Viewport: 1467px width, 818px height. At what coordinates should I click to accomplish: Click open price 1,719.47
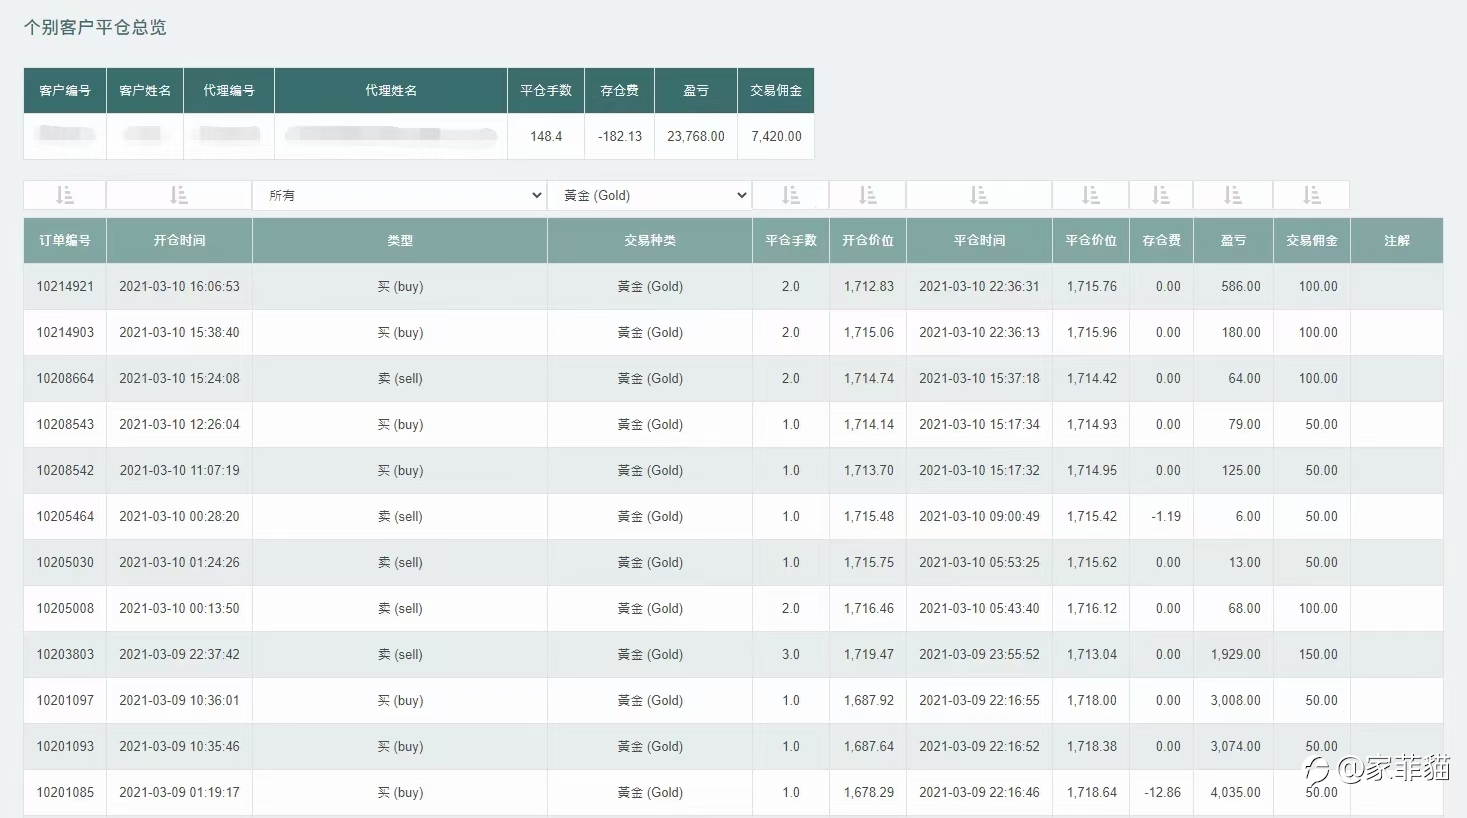coord(868,654)
